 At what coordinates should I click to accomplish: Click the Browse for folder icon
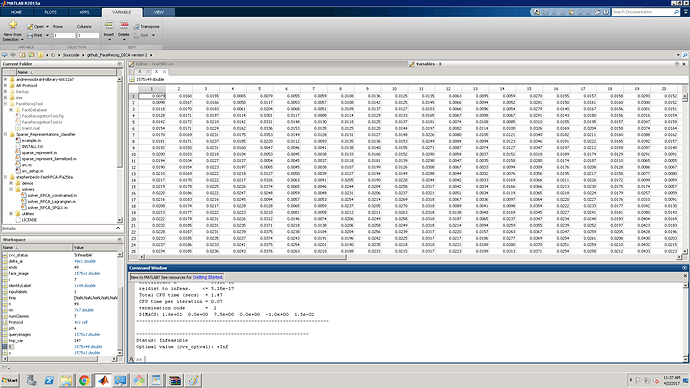click(x=31, y=55)
